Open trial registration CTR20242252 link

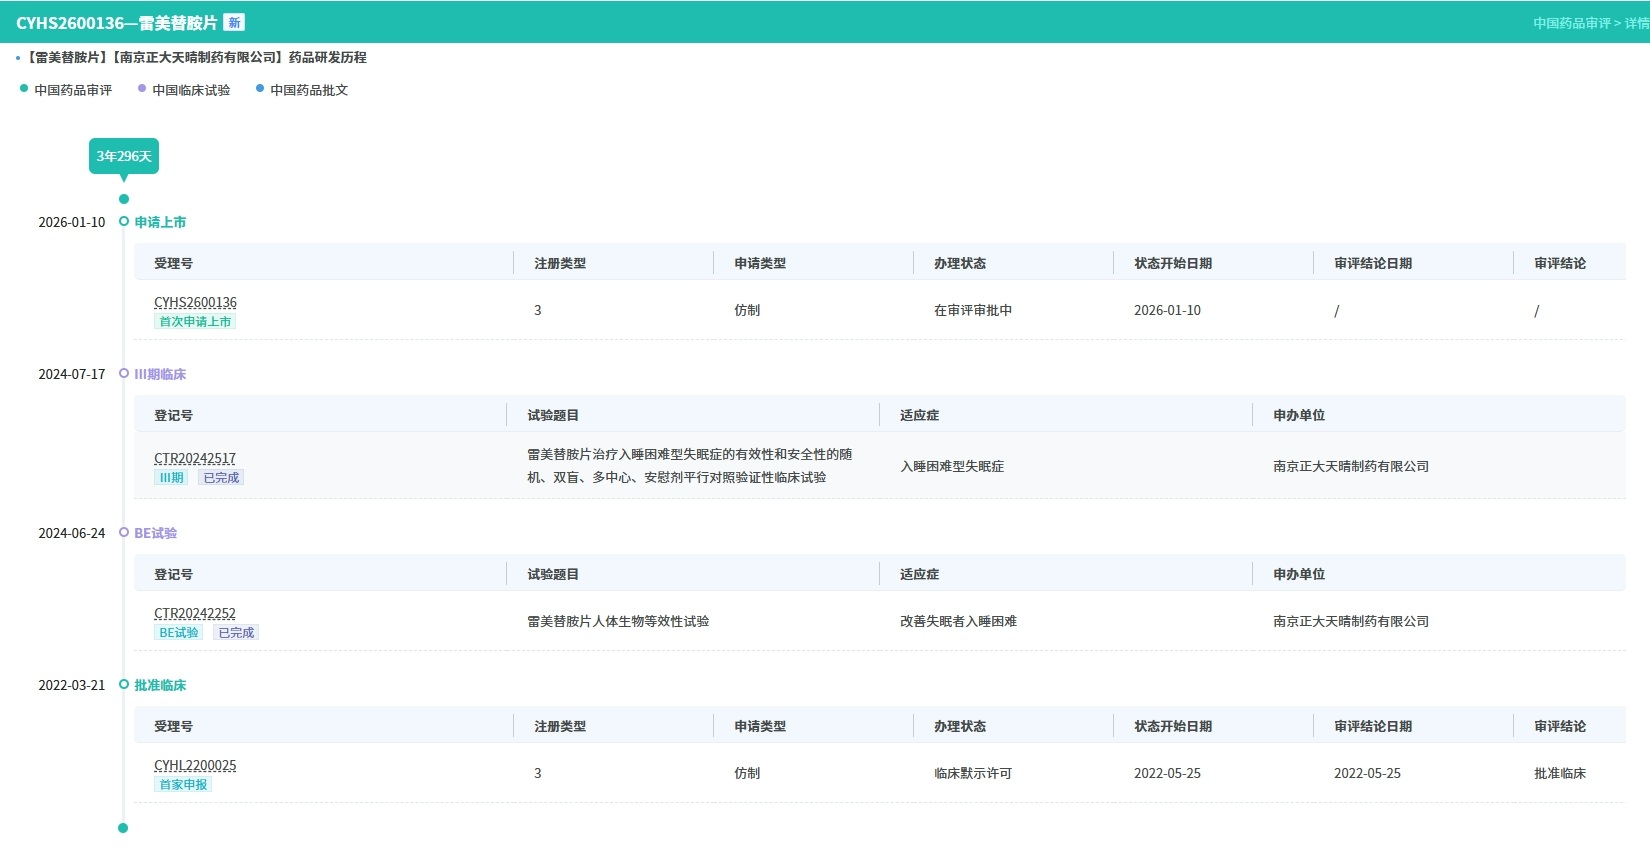click(x=195, y=613)
